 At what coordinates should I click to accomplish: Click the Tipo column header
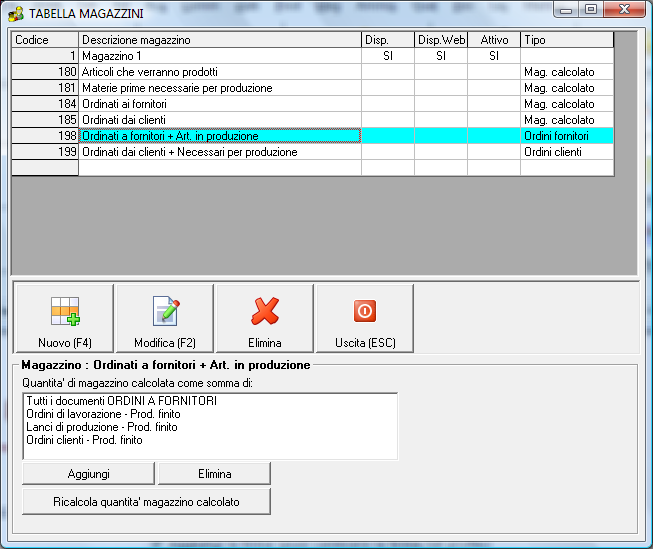pyautogui.click(x=567, y=40)
